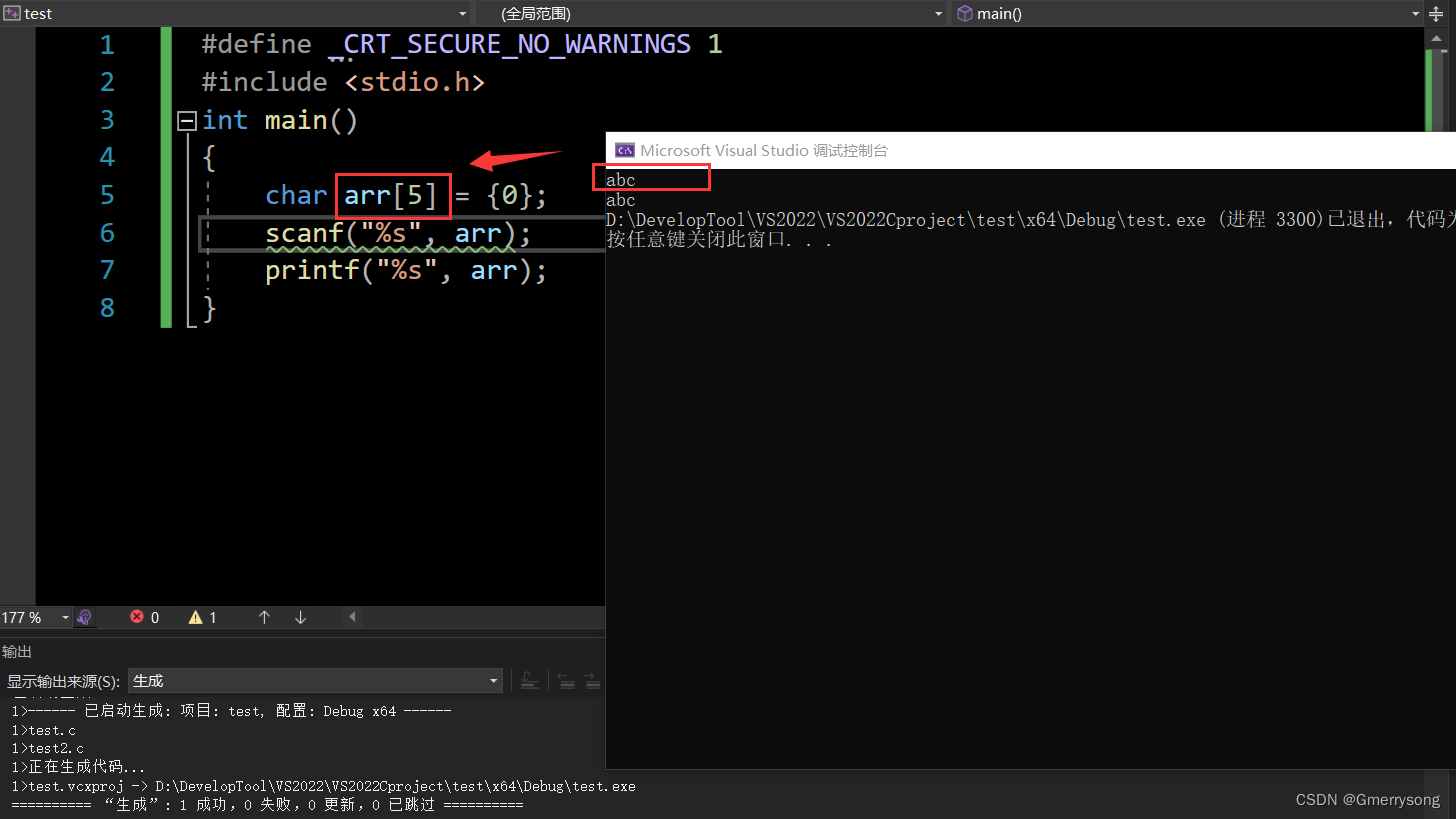Viewport: 1456px width, 819px height.
Task: Go to next issue with down arrow
Action: (x=300, y=617)
